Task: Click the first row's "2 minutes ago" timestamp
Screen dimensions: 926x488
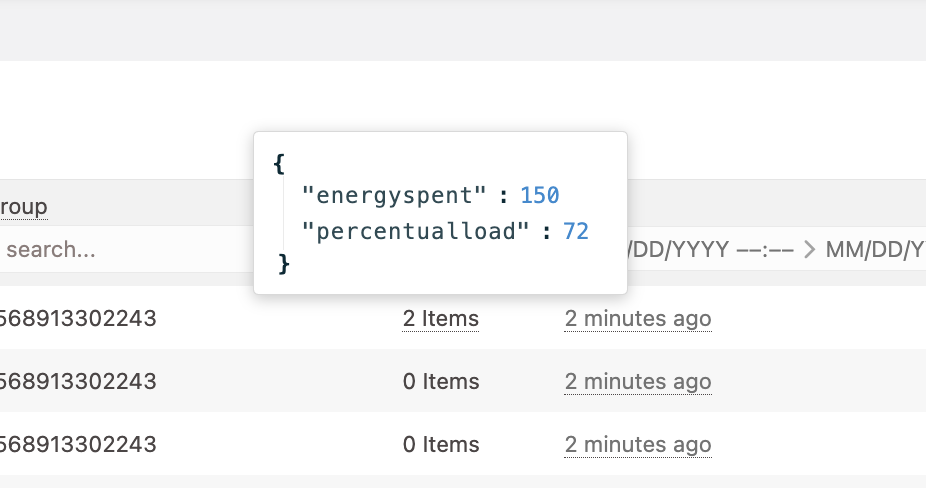Action: [637, 319]
